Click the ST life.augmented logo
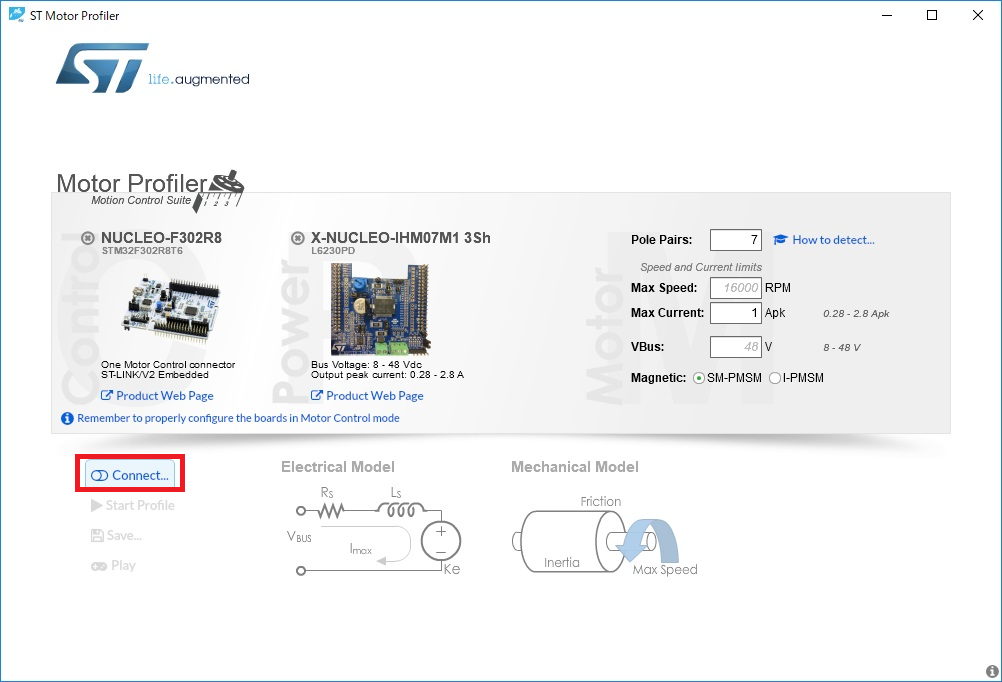 tap(153, 68)
